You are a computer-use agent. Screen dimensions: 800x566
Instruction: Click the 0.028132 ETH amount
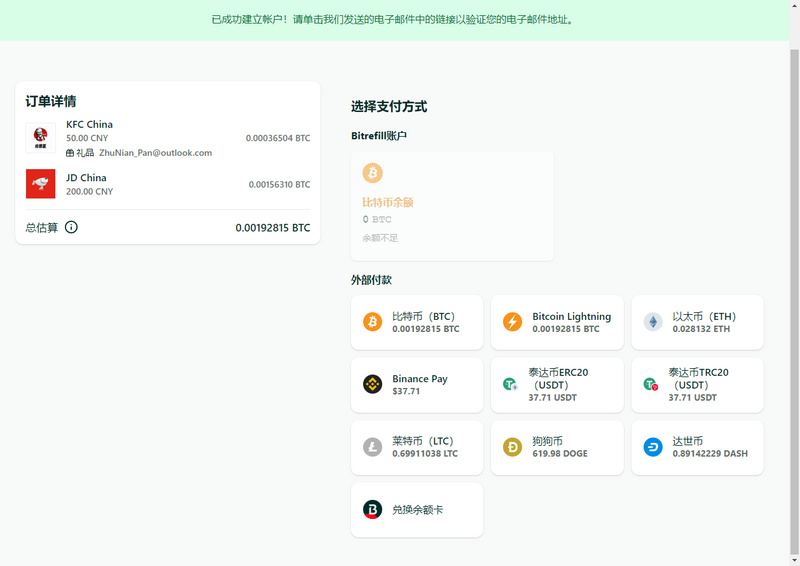pyautogui.click(x=701, y=329)
